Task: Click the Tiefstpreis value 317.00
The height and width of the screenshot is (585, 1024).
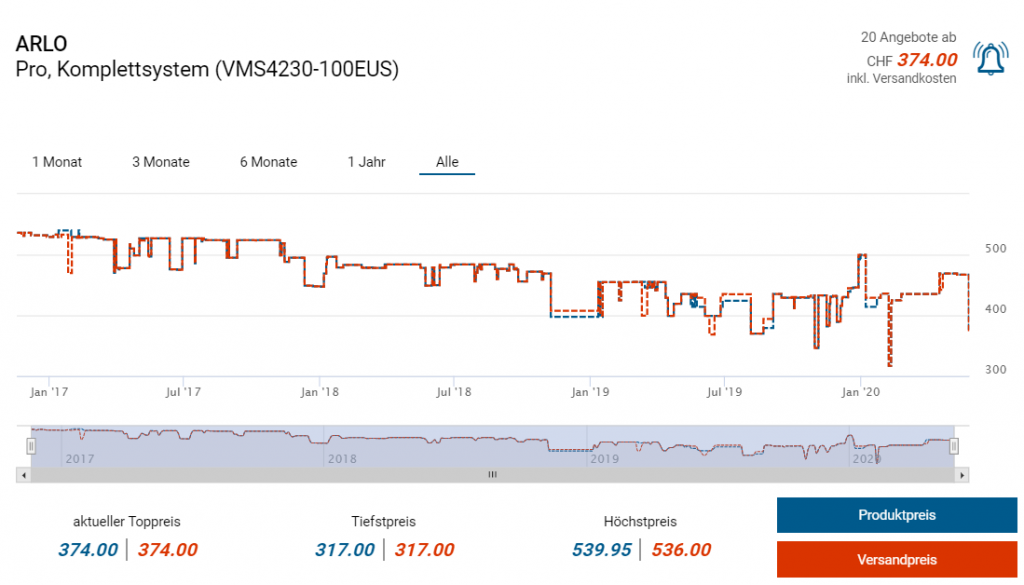Action: pyautogui.click(x=346, y=550)
